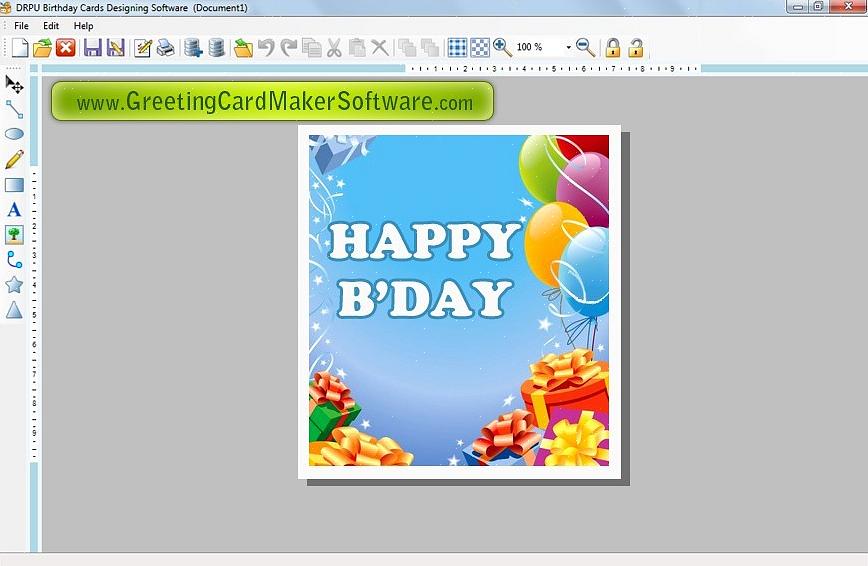Open the 100 % zoom dropdown
Screen dimensions: 868x566
pos(568,47)
